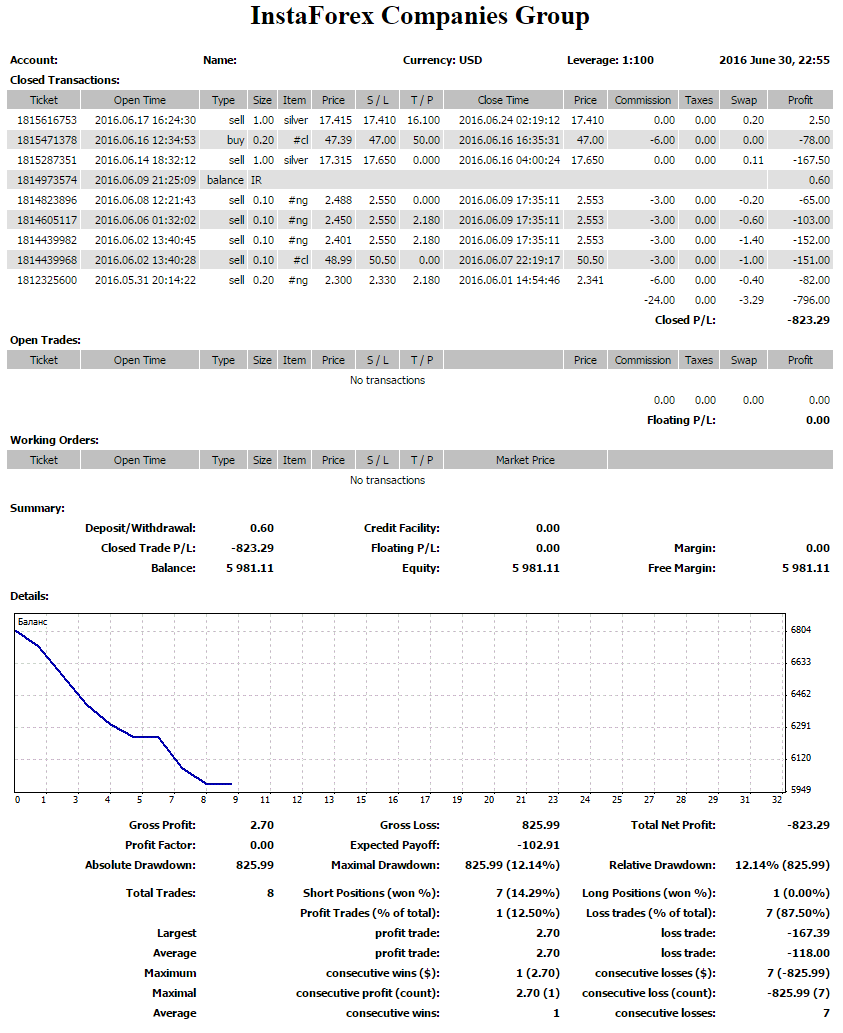
Task: Click the total commission "-24.00"
Action: click(x=659, y=300)
